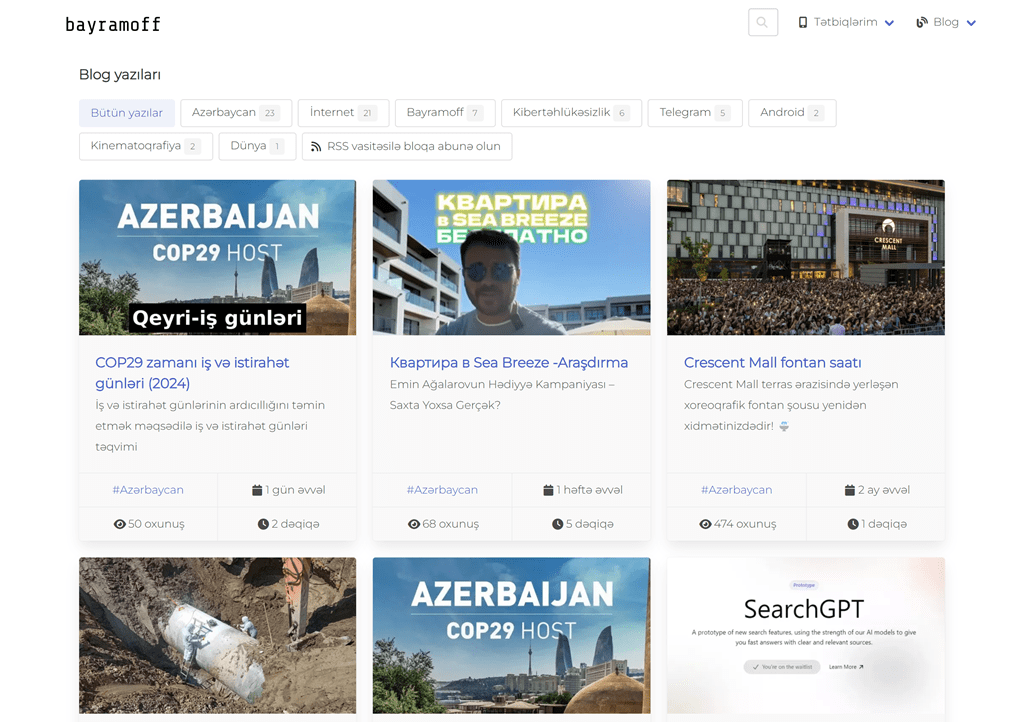
Task: Open COP29 zamanı iş və istirahət günləri article
Action: pos(192,373)
